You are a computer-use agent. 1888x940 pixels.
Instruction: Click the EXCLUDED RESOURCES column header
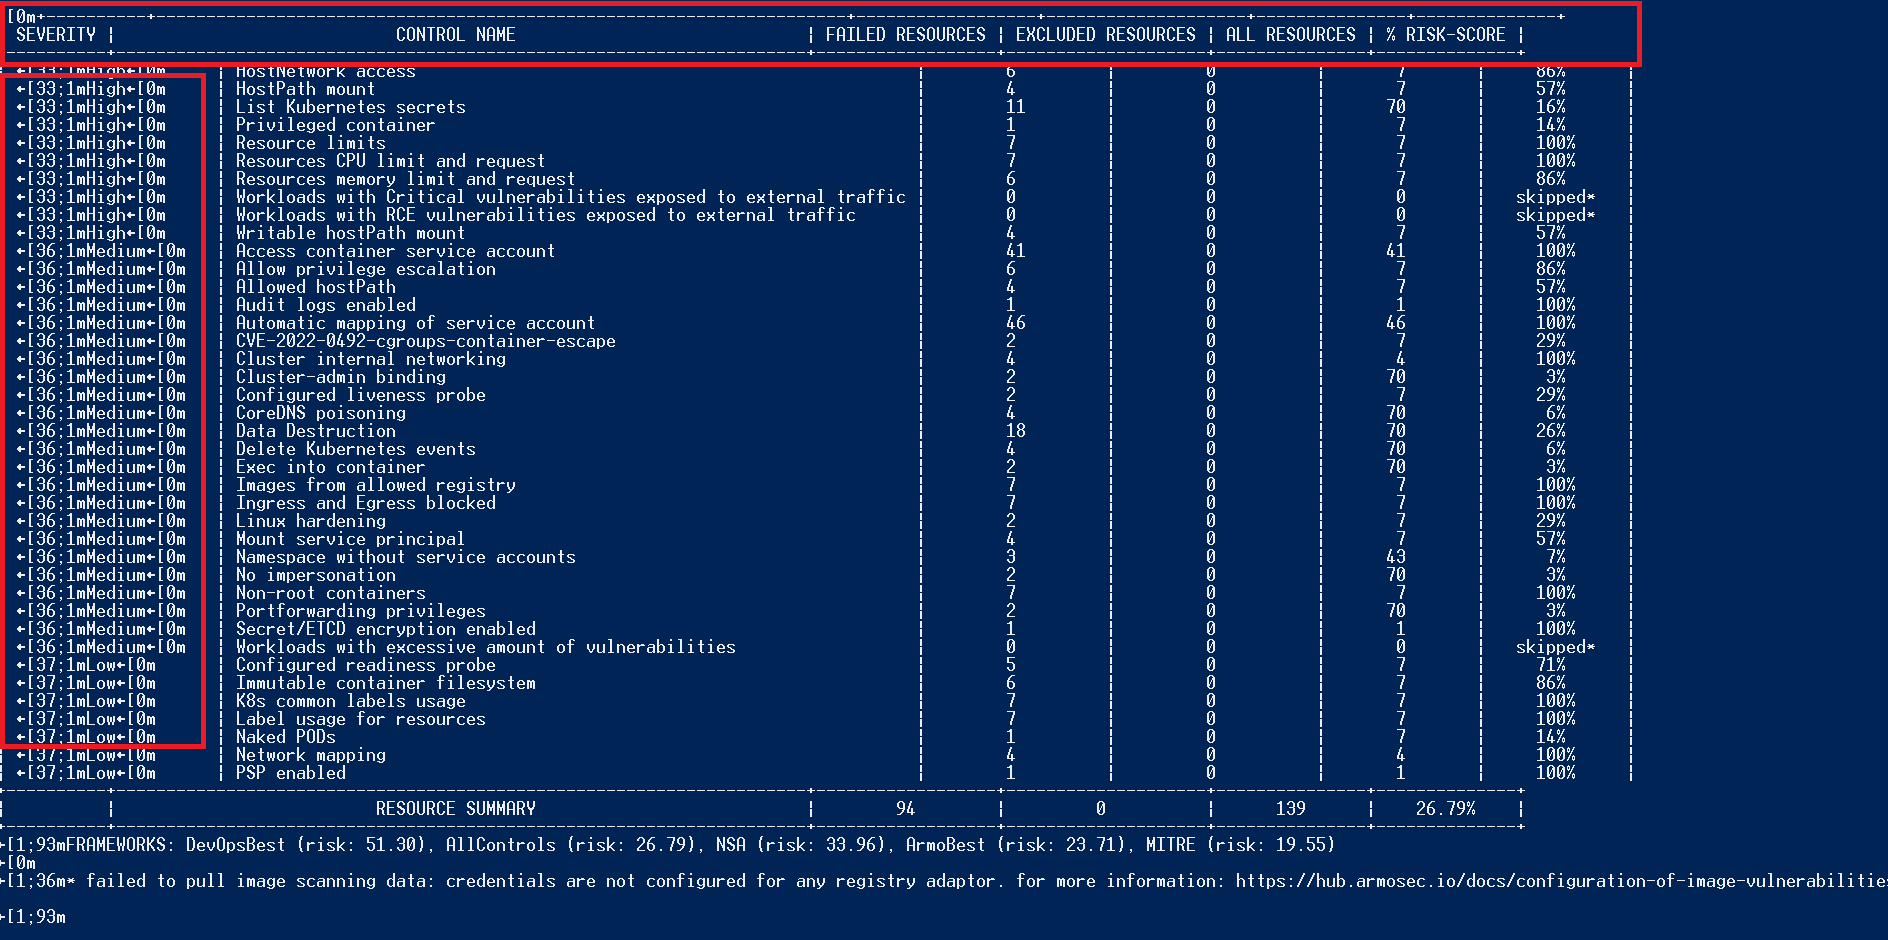coord(1105,34)
